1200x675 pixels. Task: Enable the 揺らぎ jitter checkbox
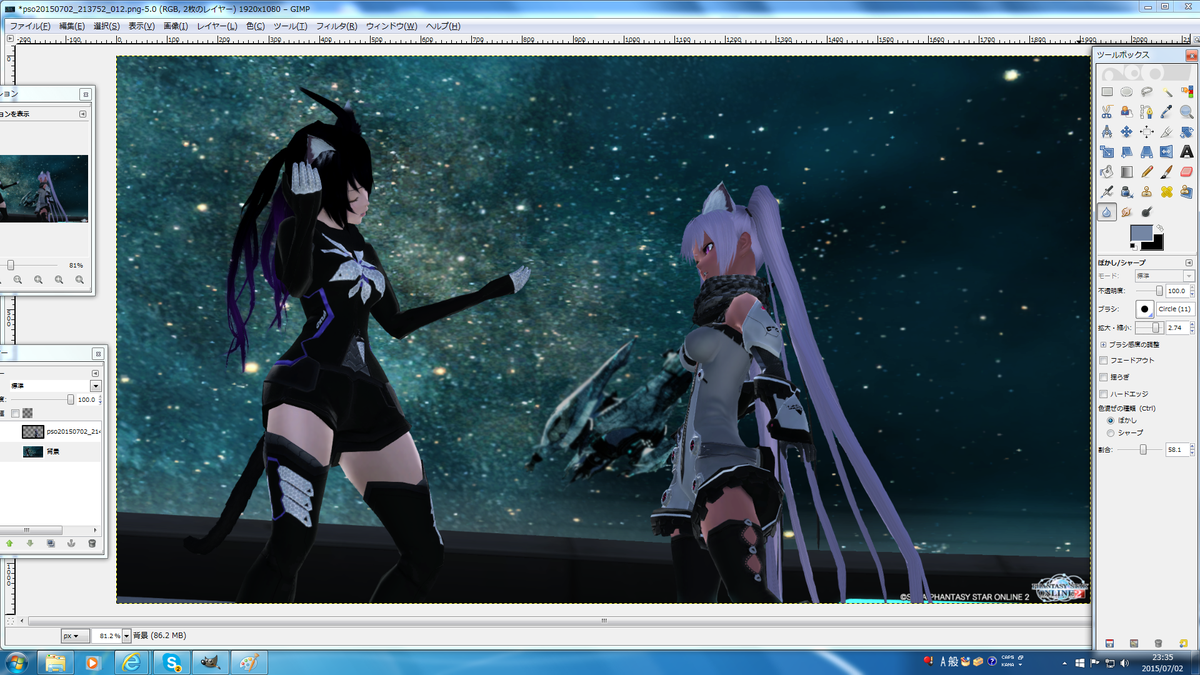coord(1103,377)
